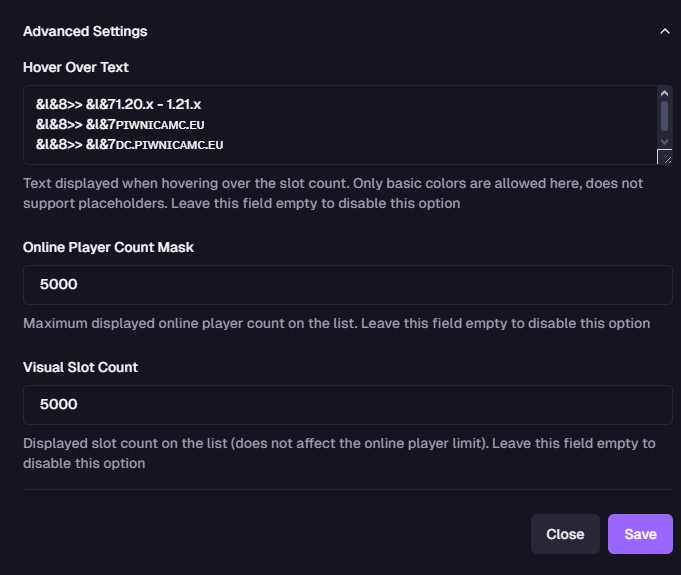This screenshot has height=575, width=681.
Task: Focus the Online Player Count Mask field
Action: pyautogui.click(x=347, y=285)
